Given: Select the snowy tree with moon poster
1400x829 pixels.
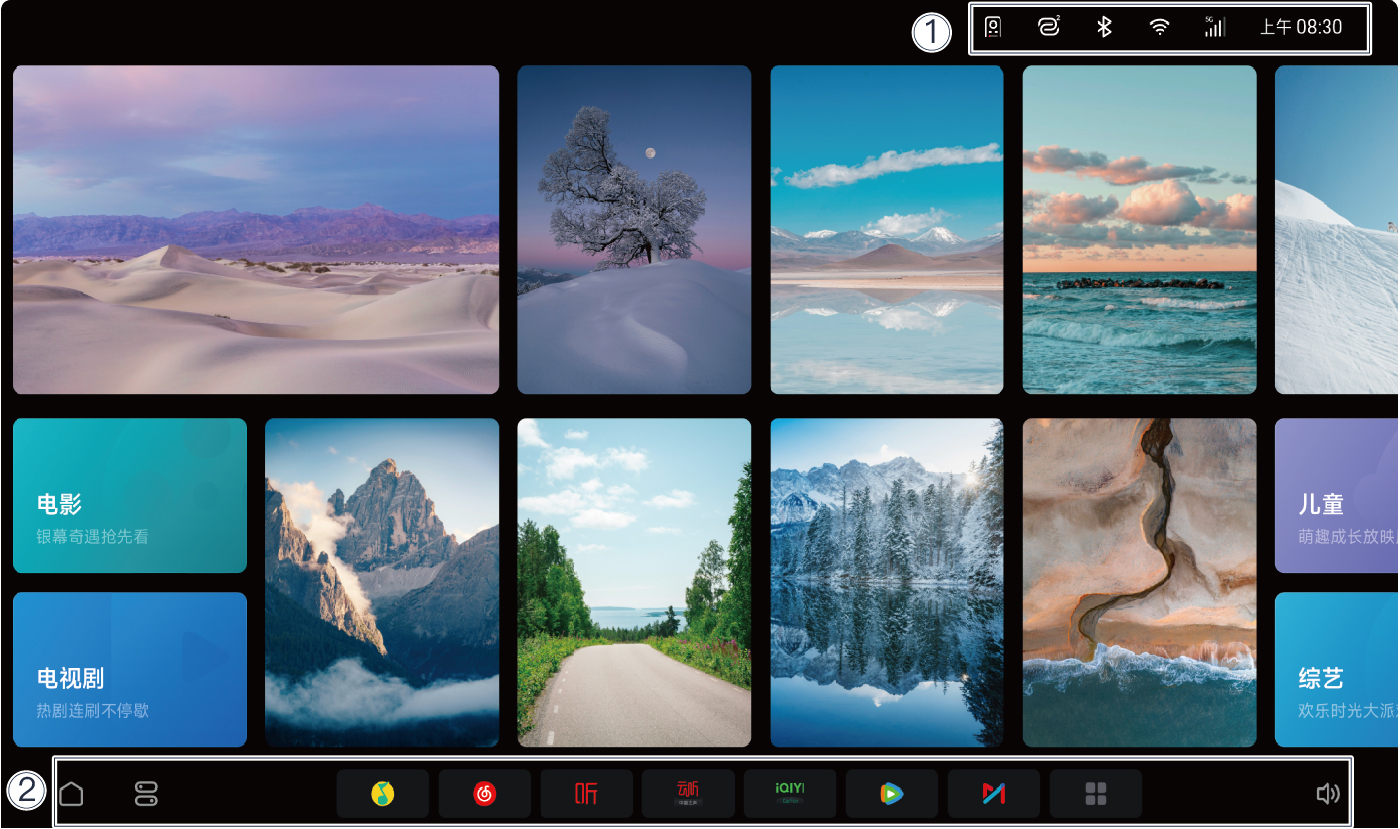Looking at the screenshot, I should pyautogui.click(x=634, y=229).
